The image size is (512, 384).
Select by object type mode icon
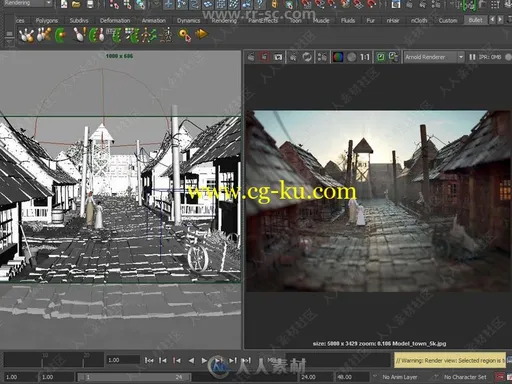[128, 4]
